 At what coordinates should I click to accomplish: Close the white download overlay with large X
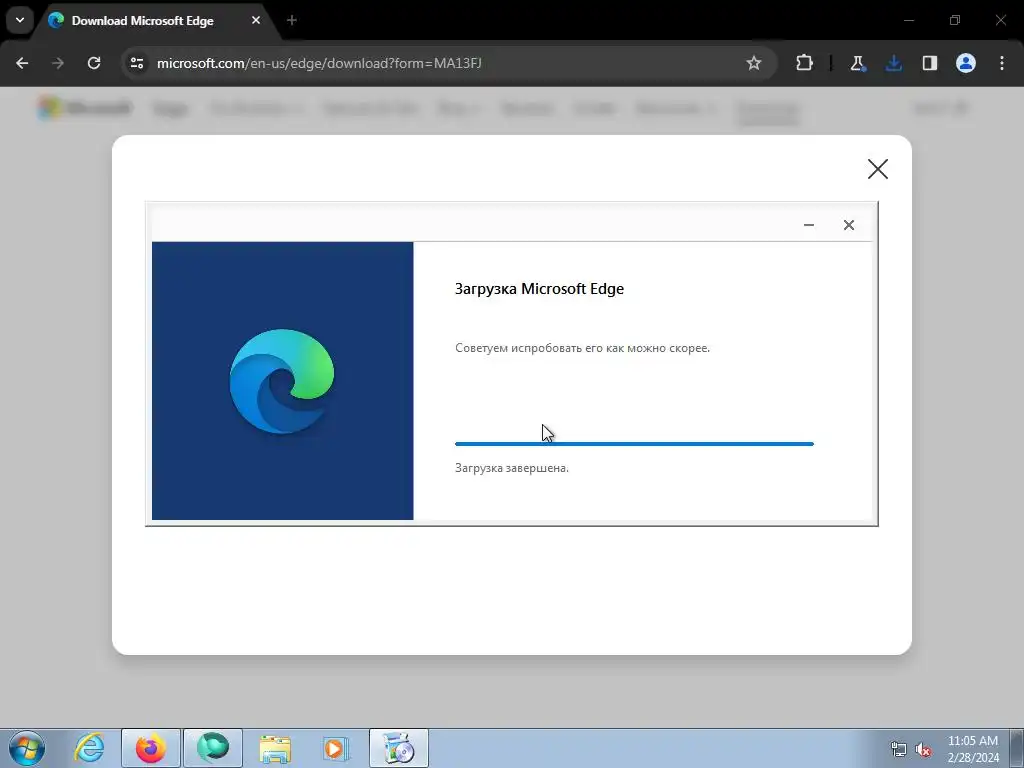(x=878, y=169)
